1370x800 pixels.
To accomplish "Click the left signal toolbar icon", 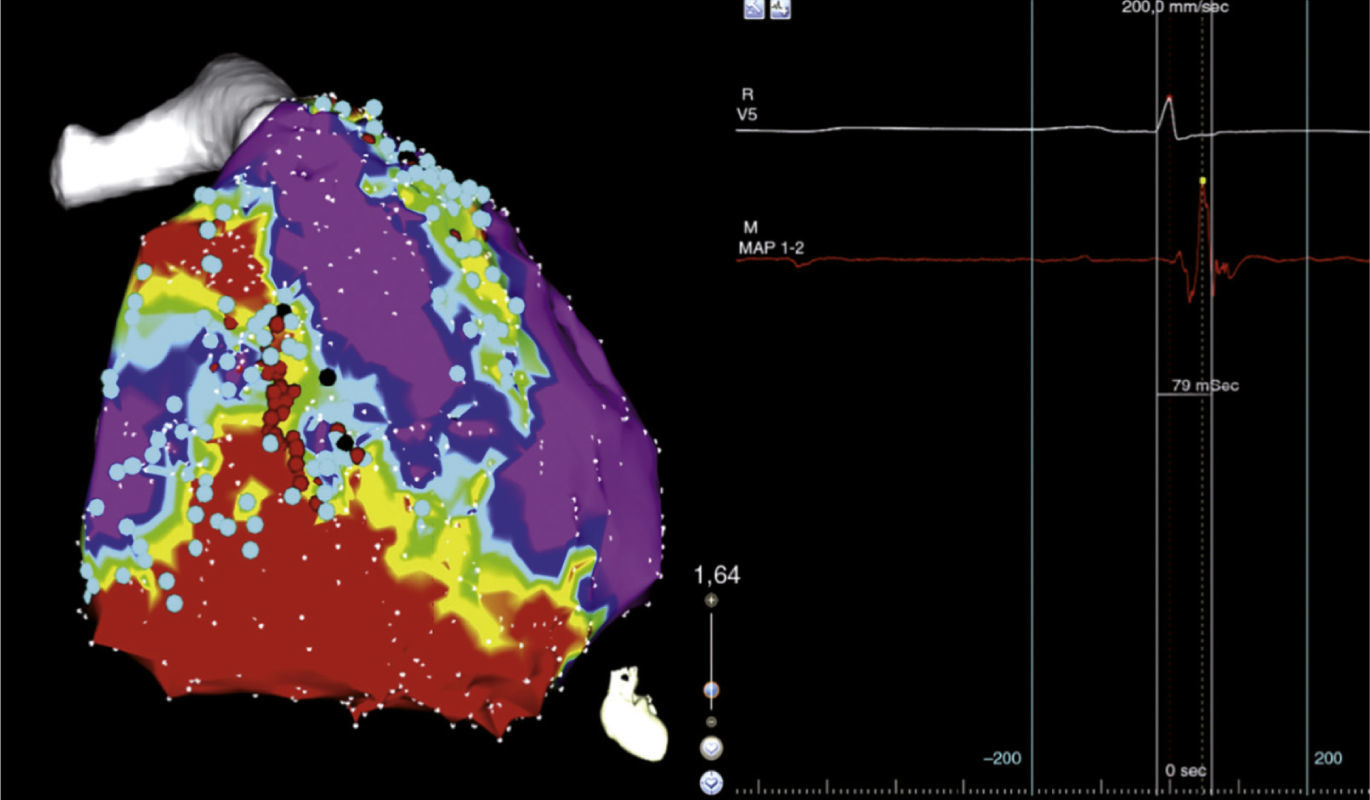I will point(754,9).
